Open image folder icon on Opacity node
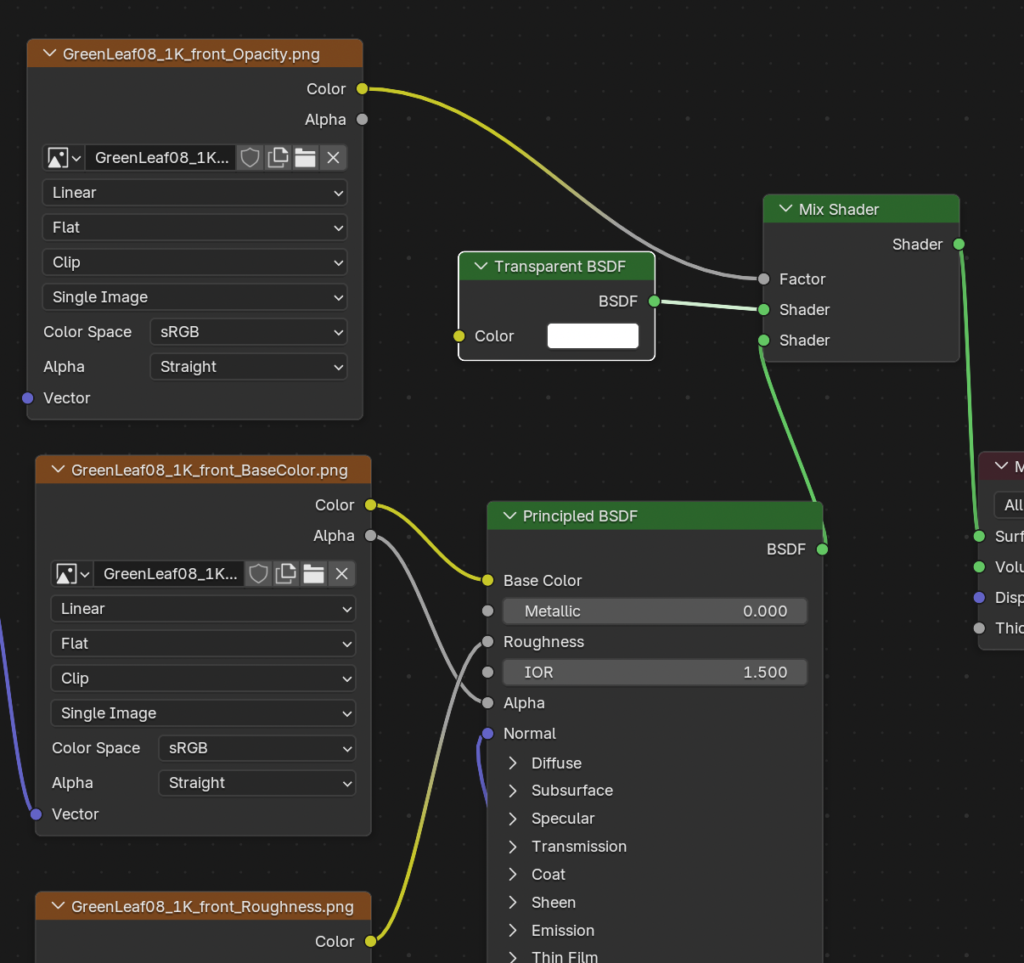 click(x=305, y=158)
